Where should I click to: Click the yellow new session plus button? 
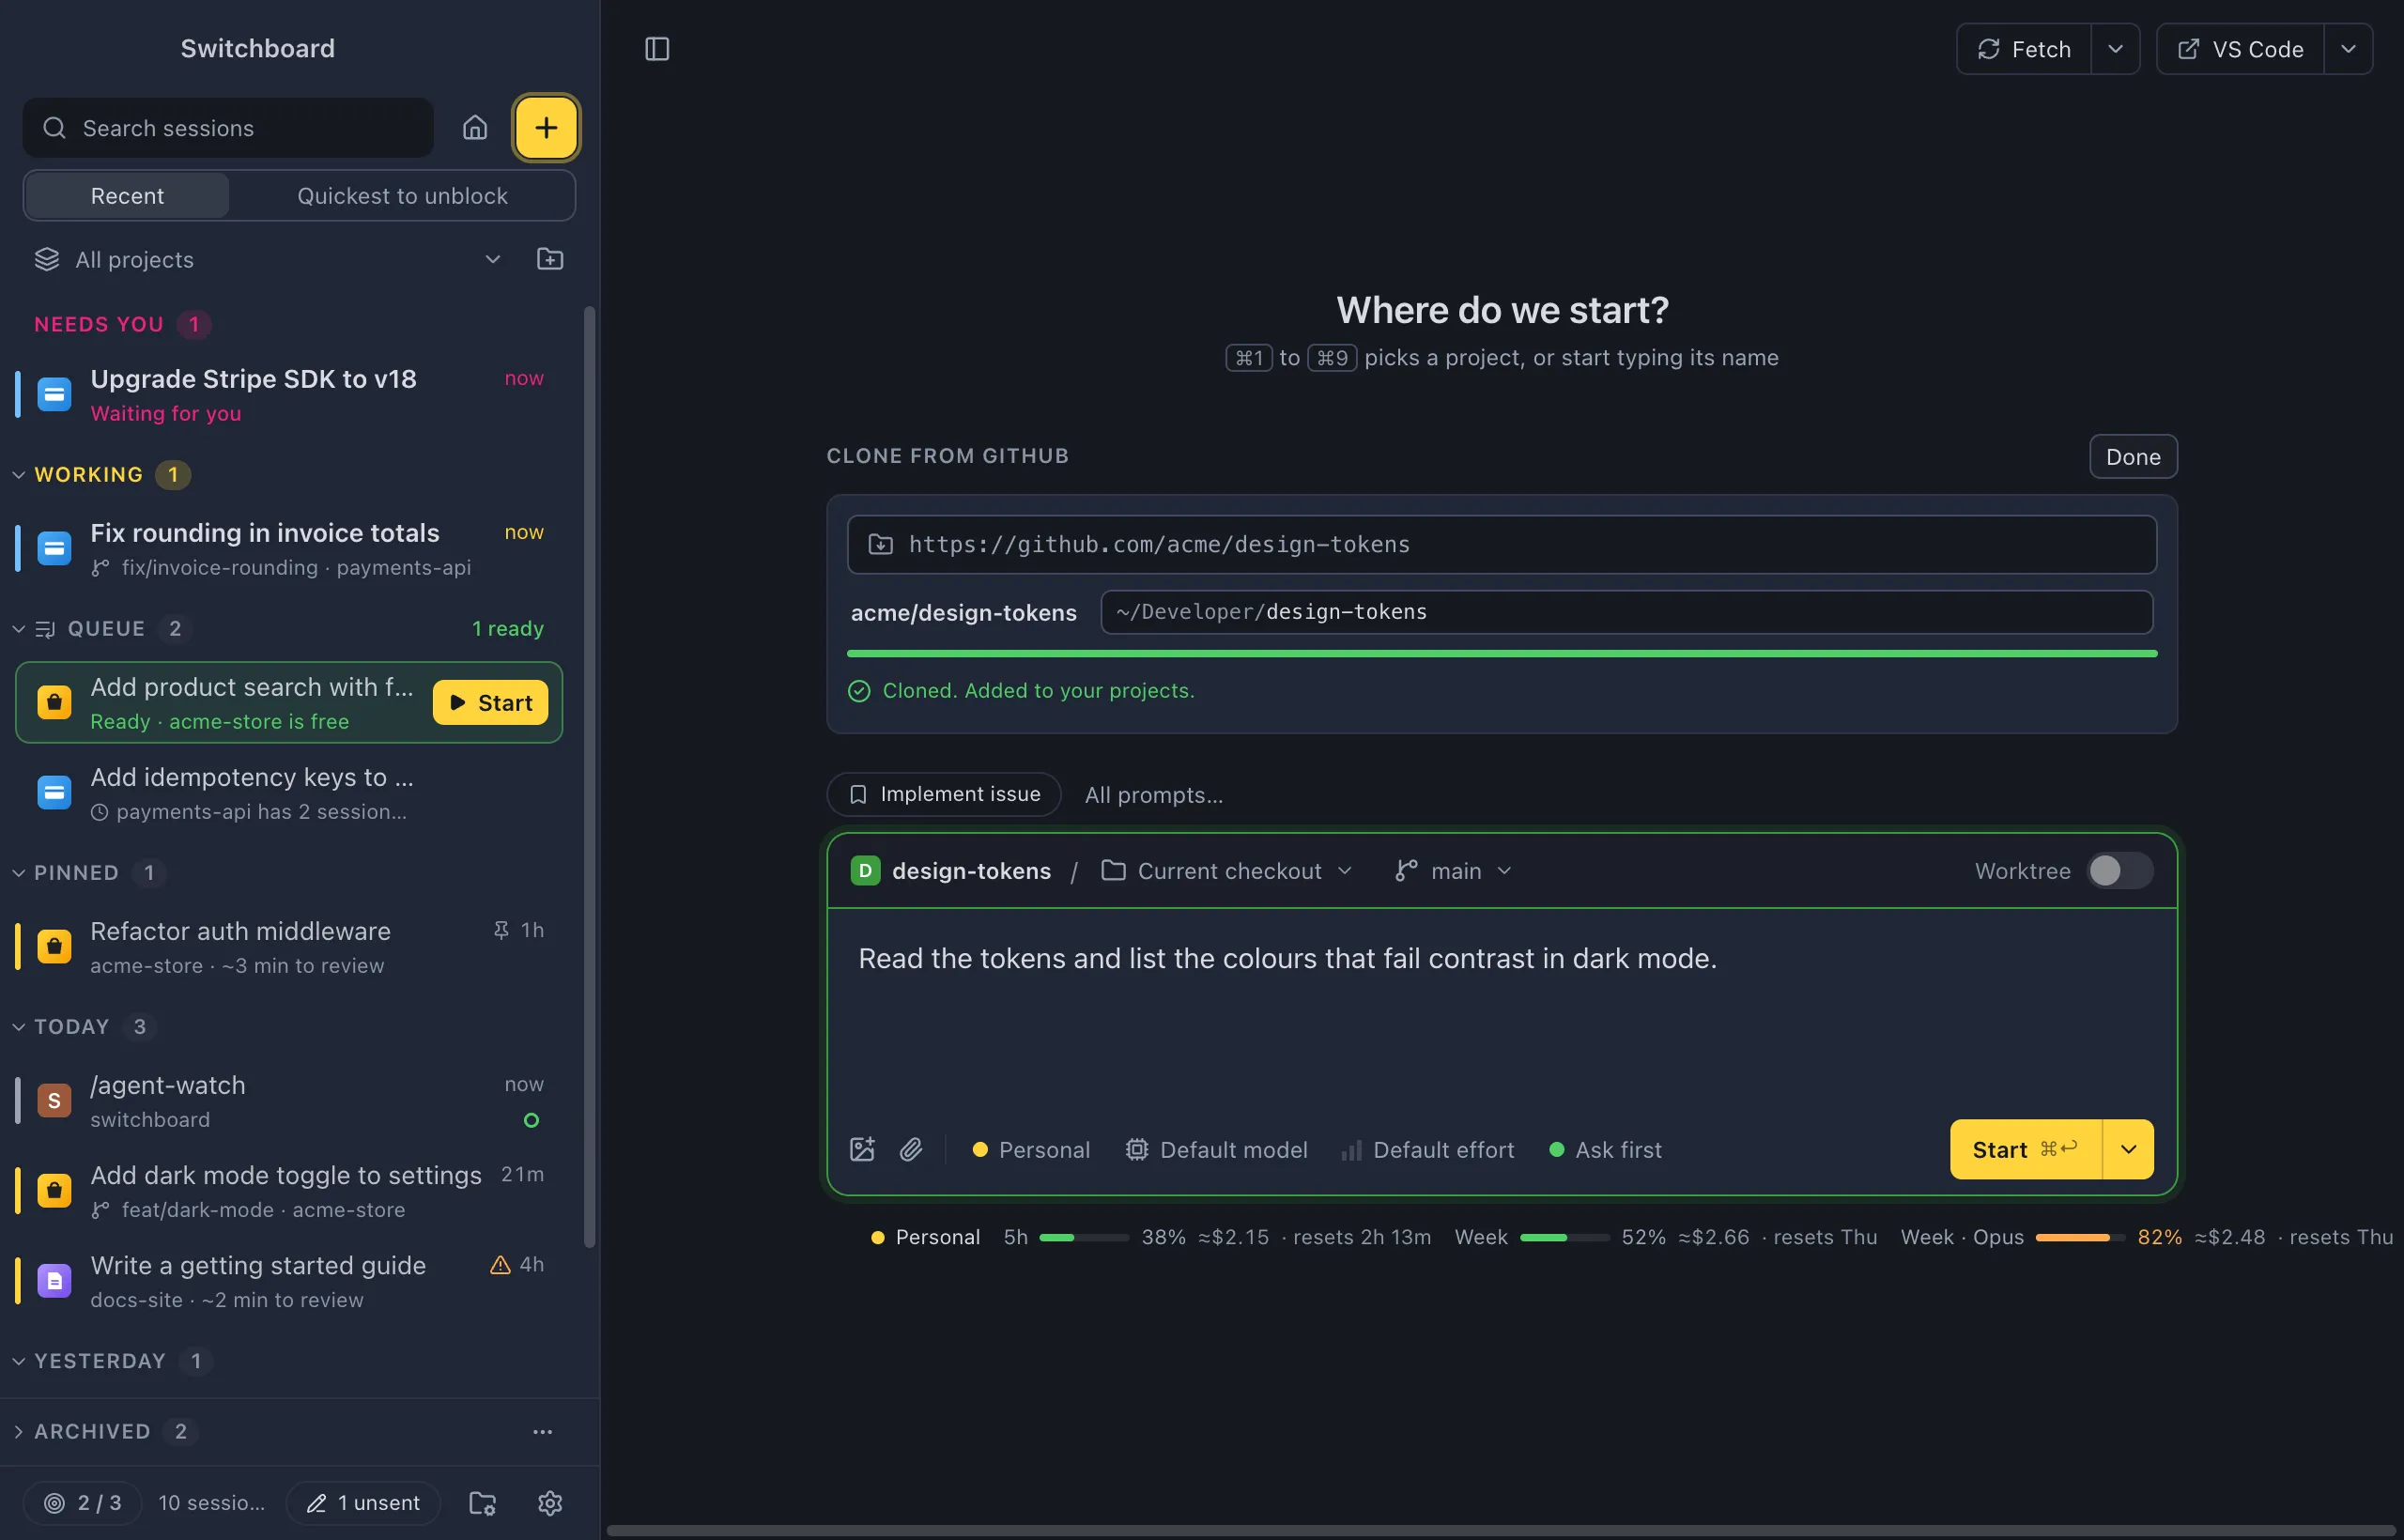point(546,127)
